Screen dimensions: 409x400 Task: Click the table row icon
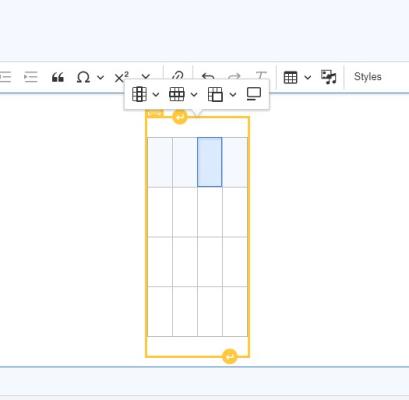[x=177, y=94]
